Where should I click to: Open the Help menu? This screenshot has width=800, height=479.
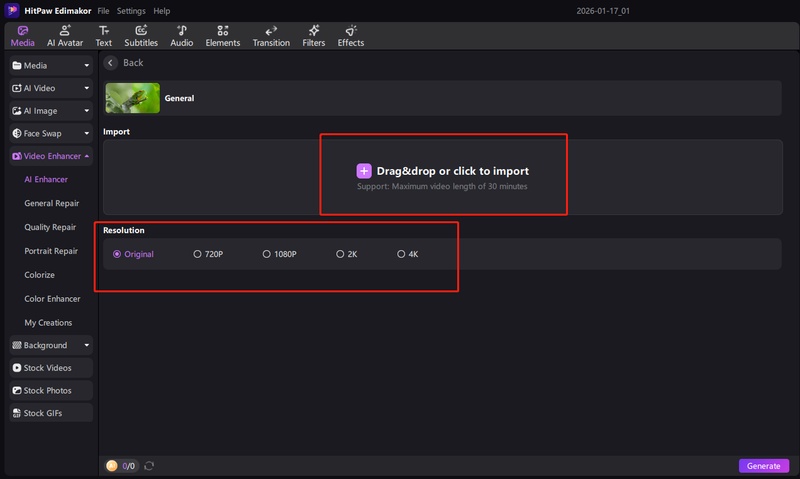[x=161, y=10]
